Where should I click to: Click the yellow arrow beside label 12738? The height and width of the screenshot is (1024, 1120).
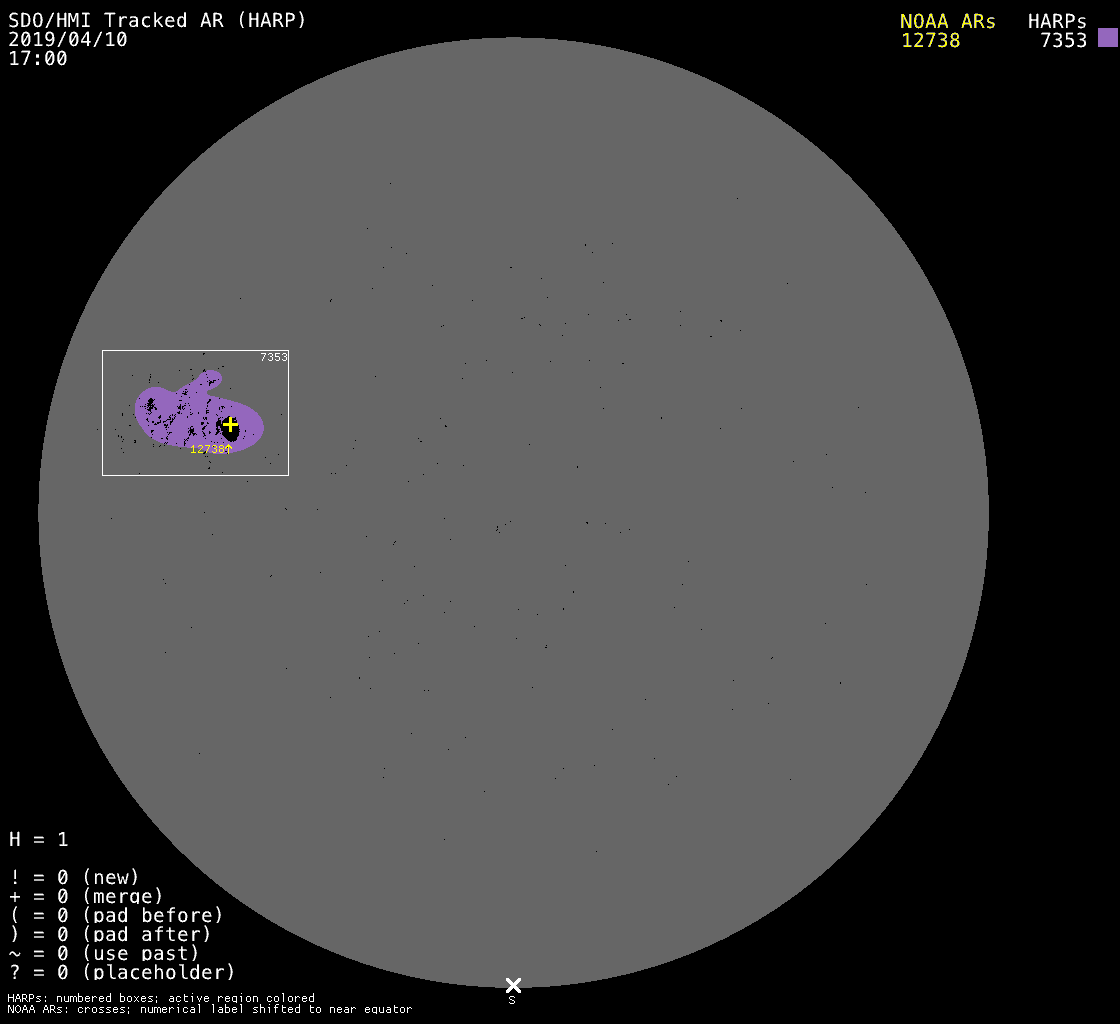pyautogui.click(x=229, y=449)
